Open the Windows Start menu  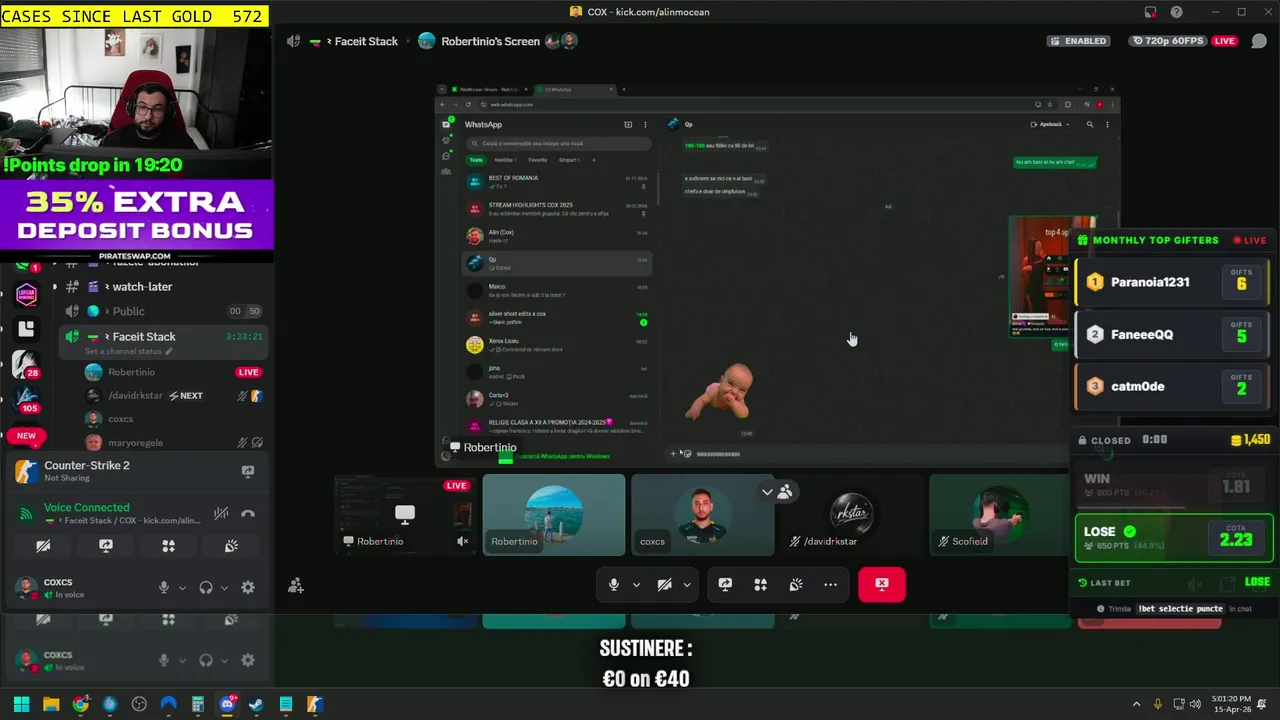(21, 704)
